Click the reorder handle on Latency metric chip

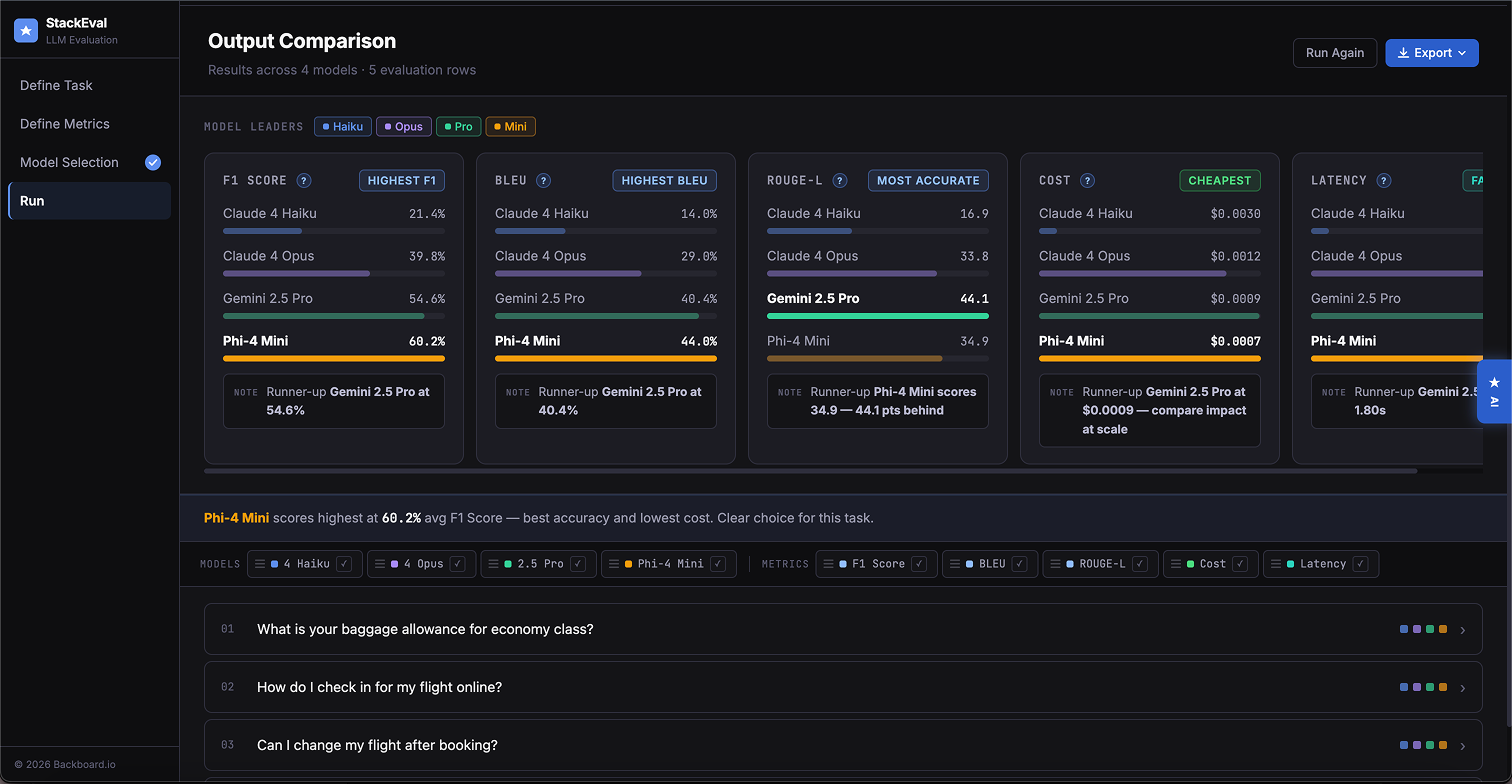click(x=1277, y=564)
